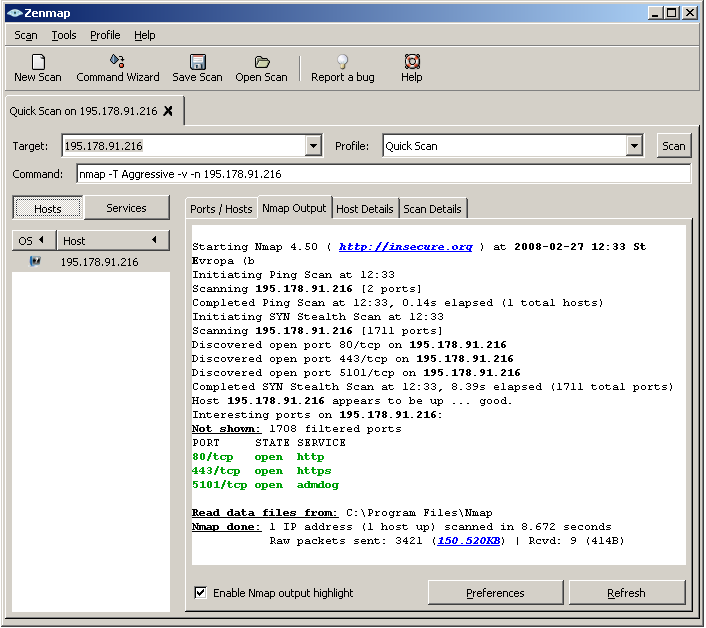
Task: Click 'Discovered open port 5101/tcp' line
Action: 356,373
